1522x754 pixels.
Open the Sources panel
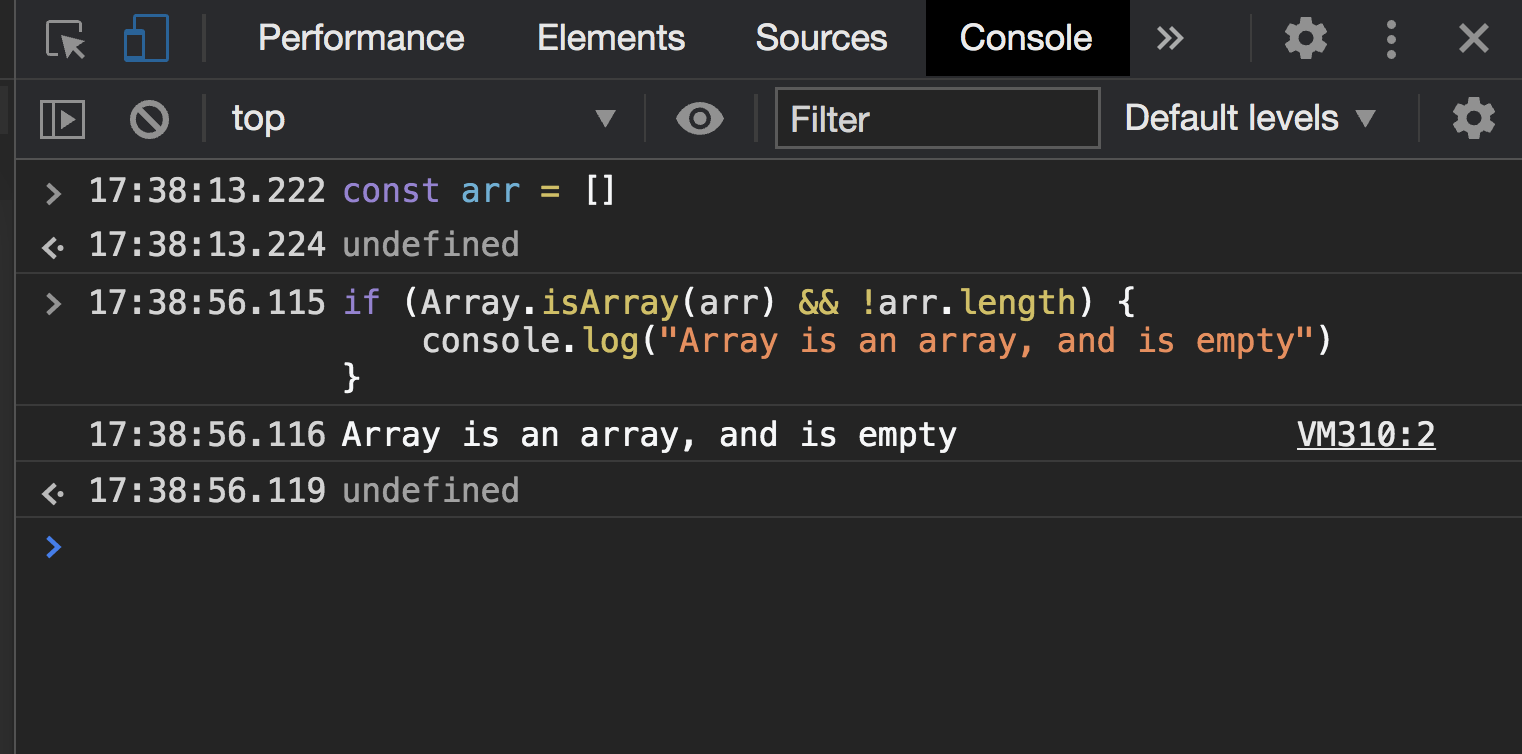click(x=821, y=38)
